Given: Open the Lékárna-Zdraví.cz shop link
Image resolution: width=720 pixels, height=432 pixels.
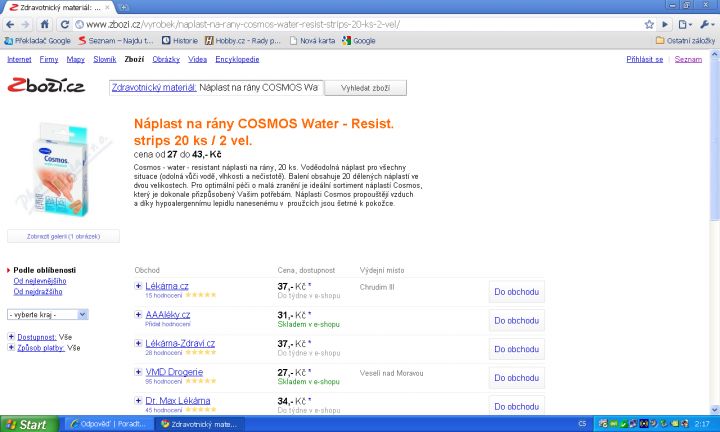Looking at the screenshot, I should click(x=180, y=343).
